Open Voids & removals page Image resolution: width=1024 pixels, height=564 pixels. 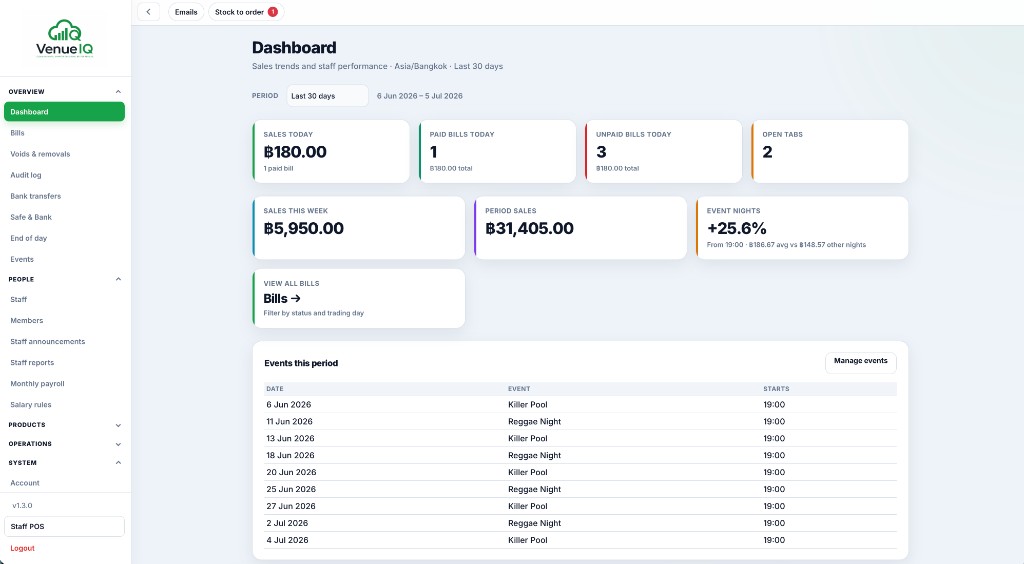click(x=64, y=154)
